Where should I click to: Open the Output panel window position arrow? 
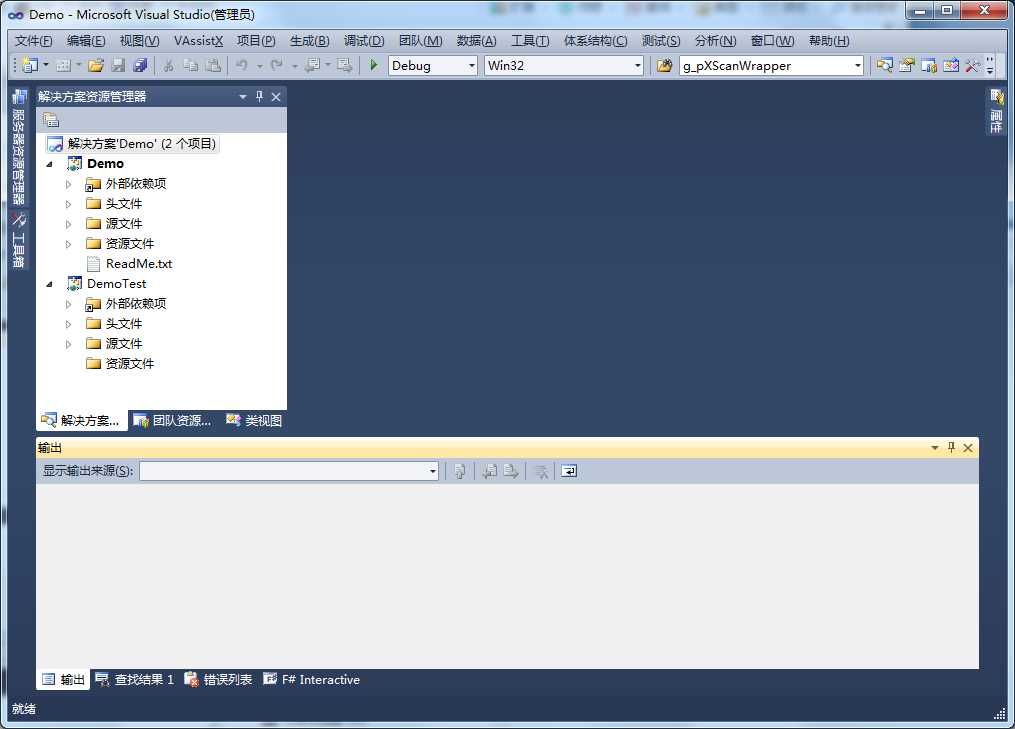[935, 447]
